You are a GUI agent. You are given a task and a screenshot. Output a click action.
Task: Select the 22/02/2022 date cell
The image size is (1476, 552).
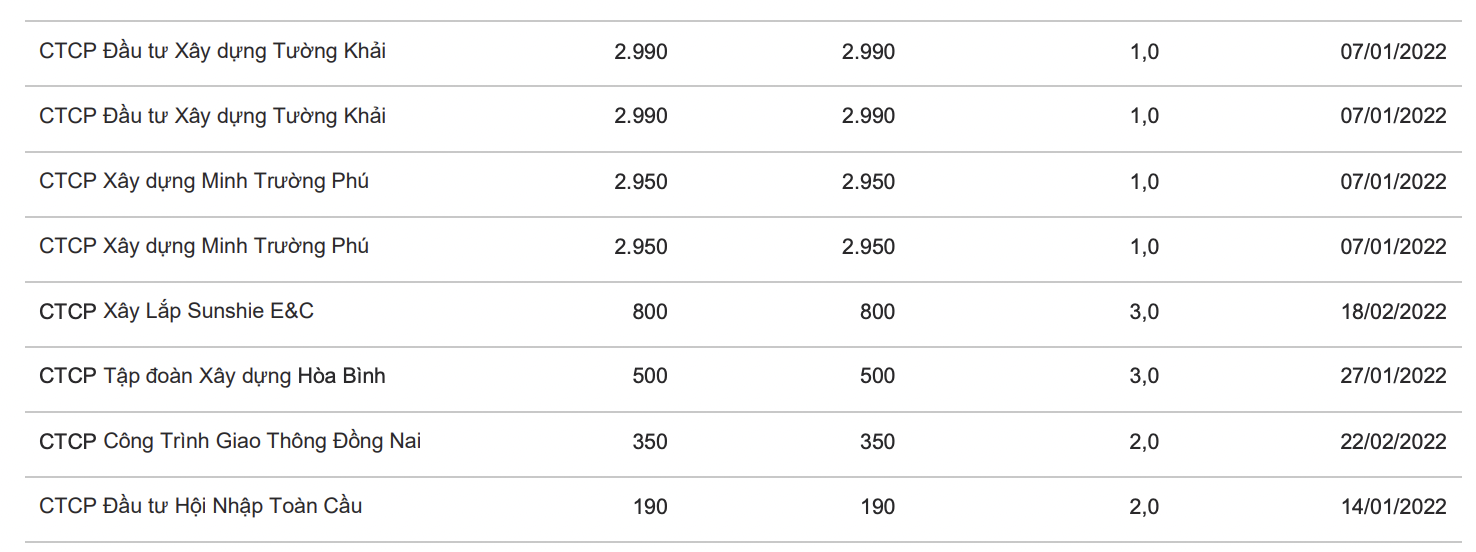(1393, 442)
